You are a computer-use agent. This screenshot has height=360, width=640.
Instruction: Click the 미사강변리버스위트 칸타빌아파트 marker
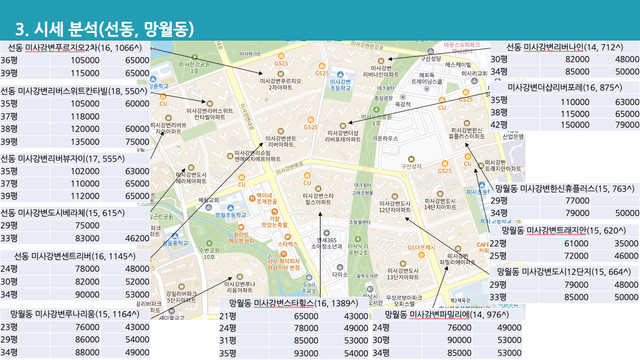pyautogui.click(x=210, y=104)
